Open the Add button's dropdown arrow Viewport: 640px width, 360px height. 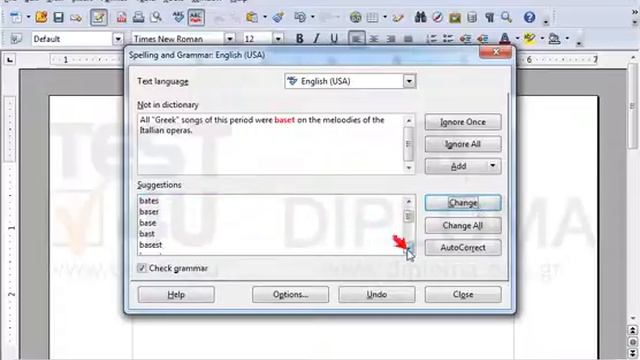click(x=493, y=166)
